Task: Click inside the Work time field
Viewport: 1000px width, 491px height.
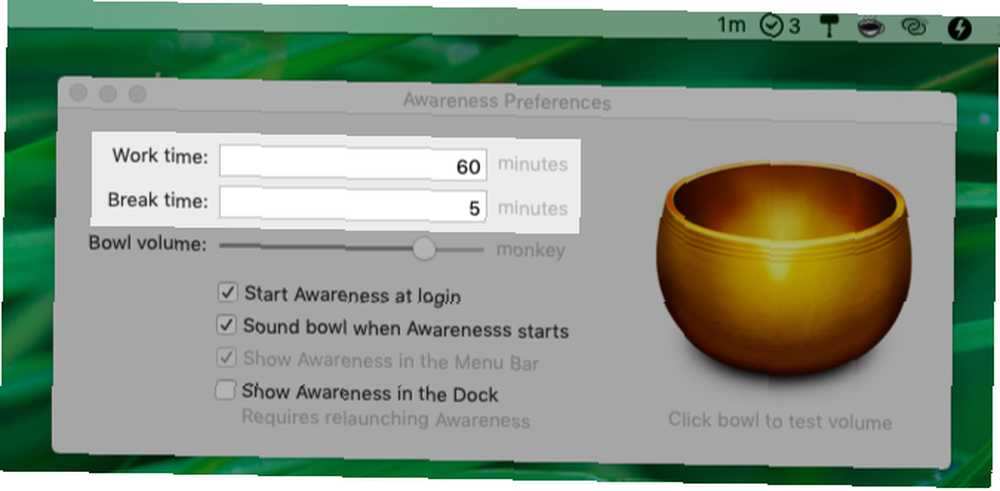Action: coord(353,164)
